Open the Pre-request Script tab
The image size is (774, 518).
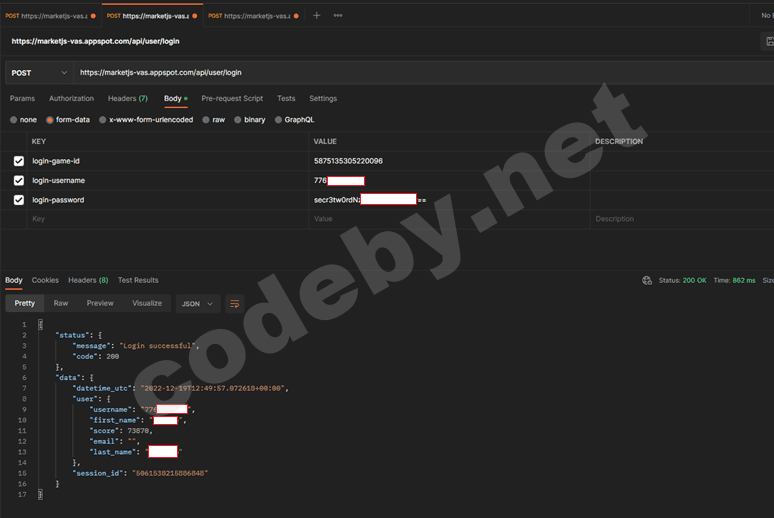pos(232,99)
